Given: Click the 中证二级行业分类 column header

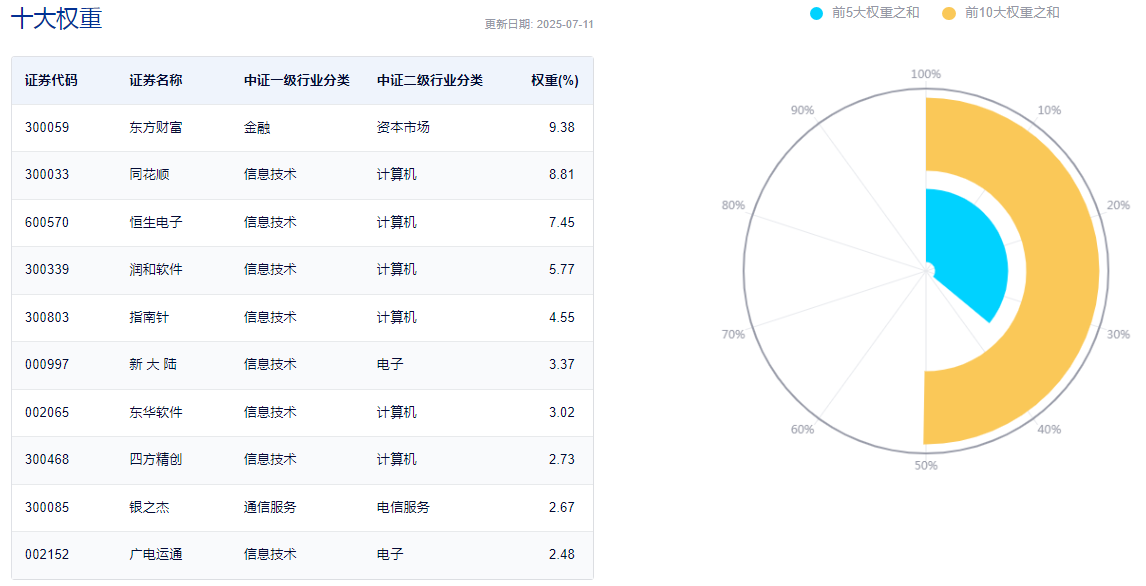Looking at the screenshot, I should pyautogui.click(x=430, y=80).
